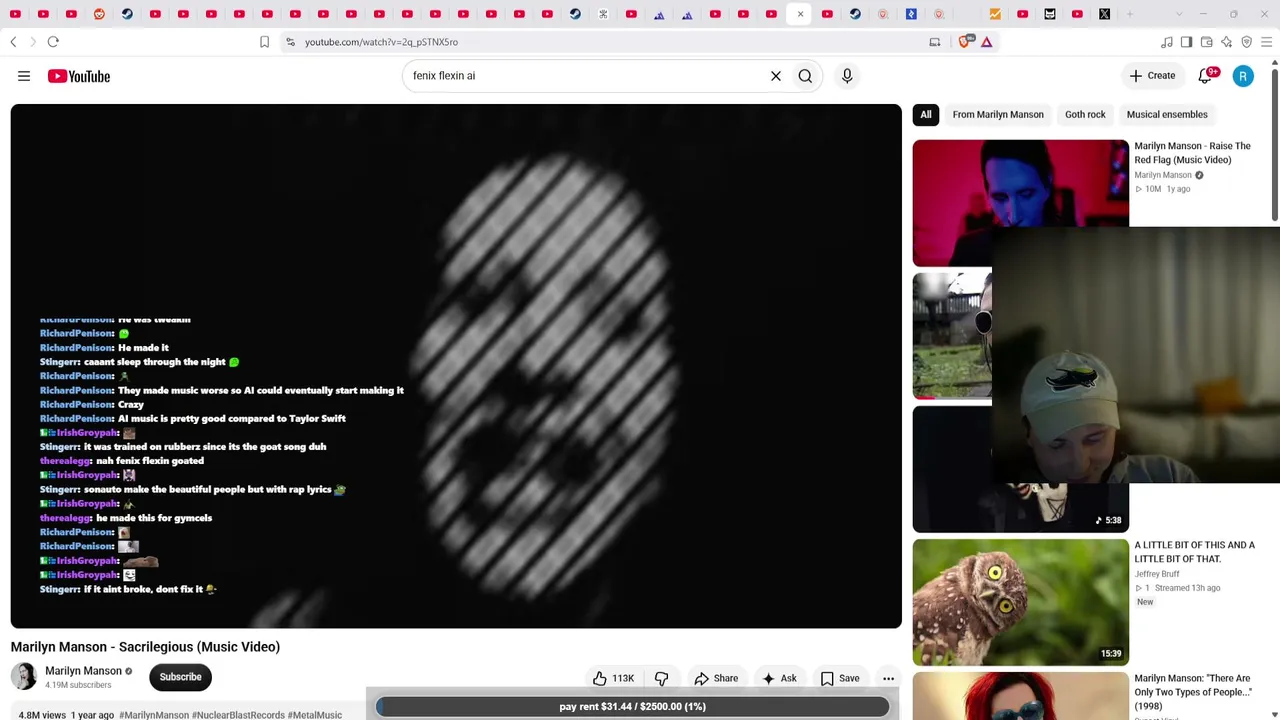
Task: Open the Jeffrey Bruff channel name
Action: coord(1157,574)
